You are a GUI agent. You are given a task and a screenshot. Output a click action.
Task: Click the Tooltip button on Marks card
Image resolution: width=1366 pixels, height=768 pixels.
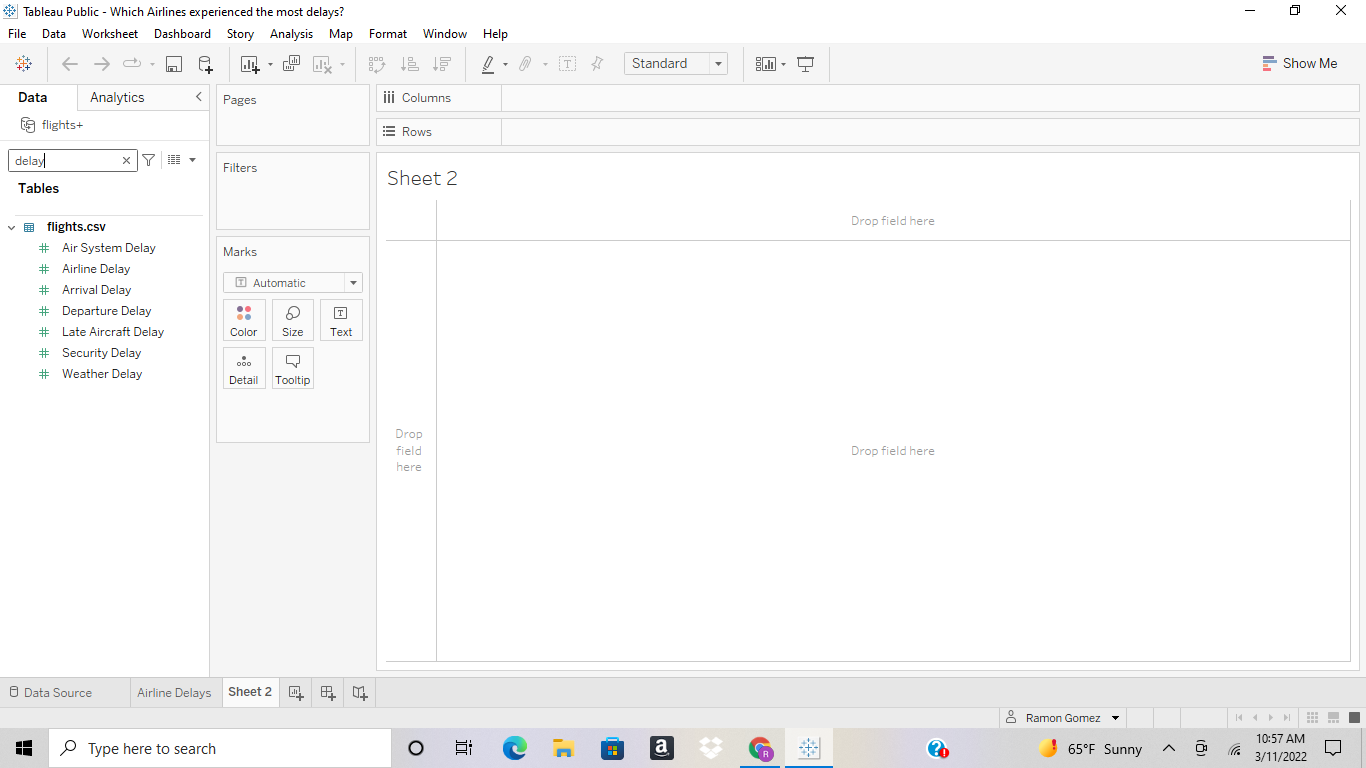click(293, 368)
